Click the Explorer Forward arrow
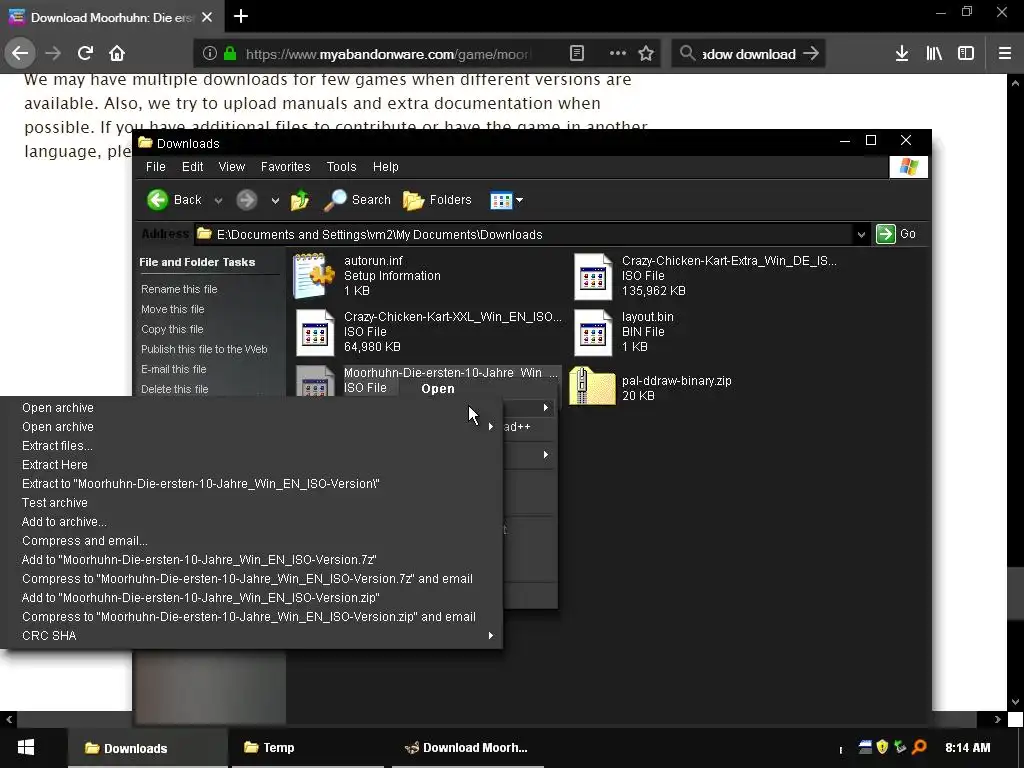 tap(246, 200)
